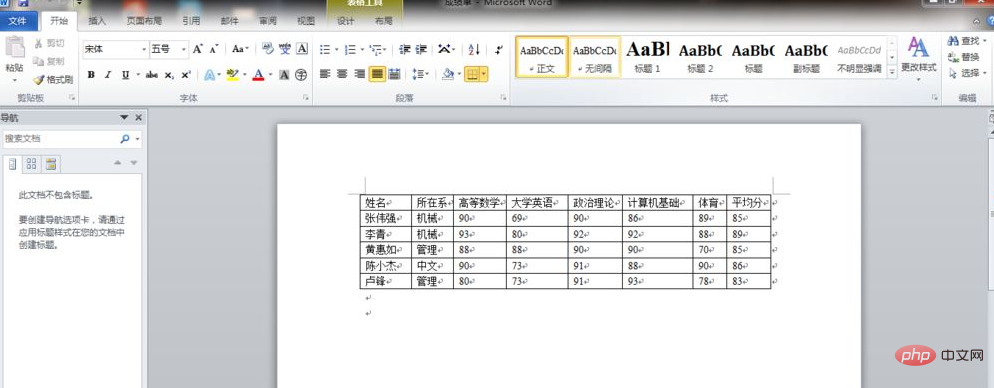Open the phonetic guide (变) tool
Screen dimensions: 994x388
[285, 49]
